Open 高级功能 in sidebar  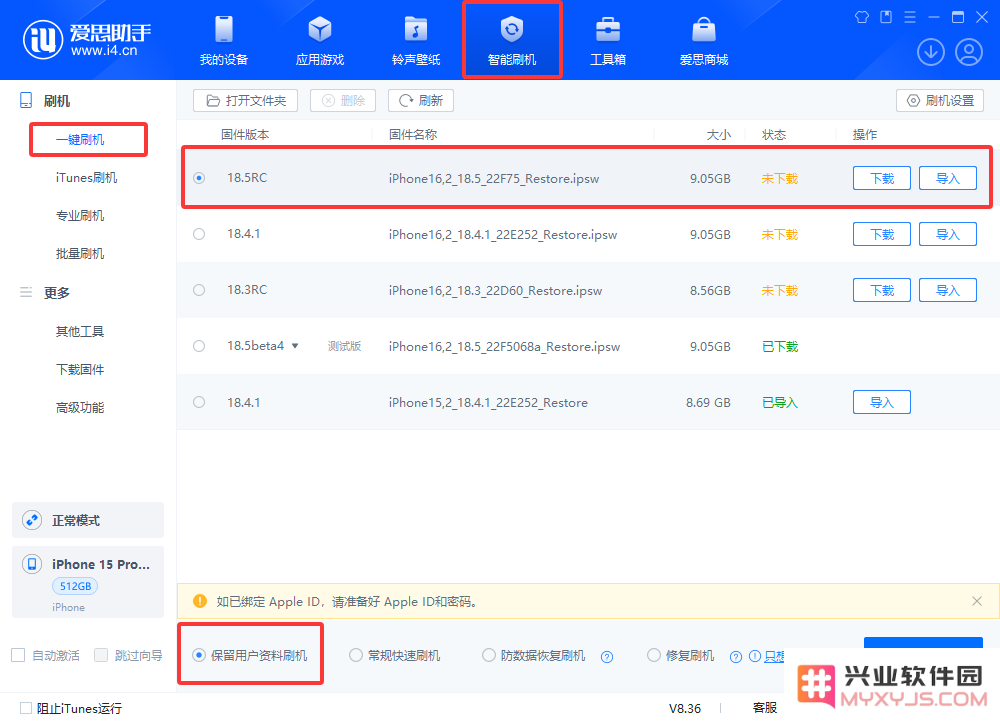click(80, 407)
